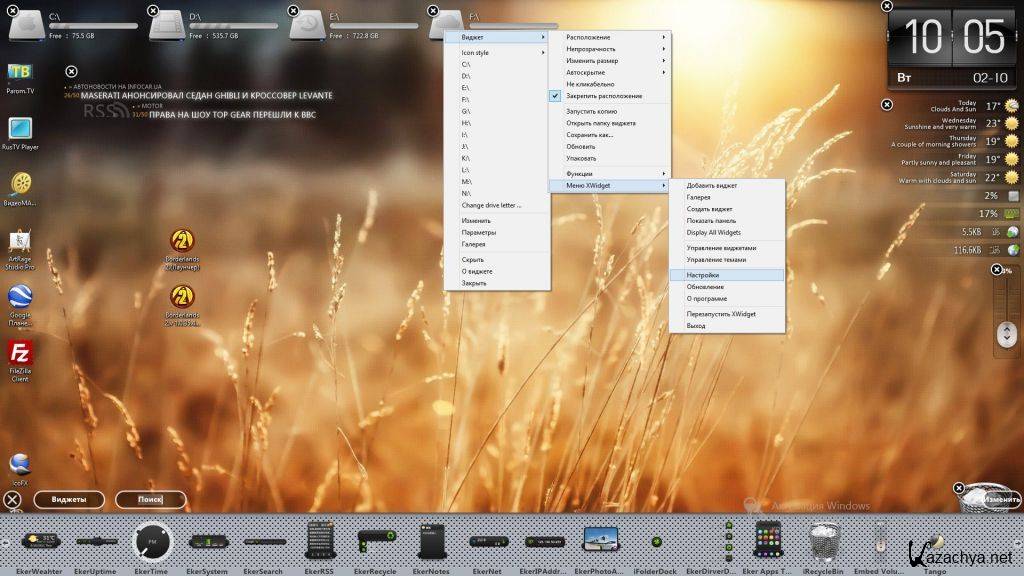1024x576 pixels.
Task: Click the Виджеты button
Action: [69, 499]
